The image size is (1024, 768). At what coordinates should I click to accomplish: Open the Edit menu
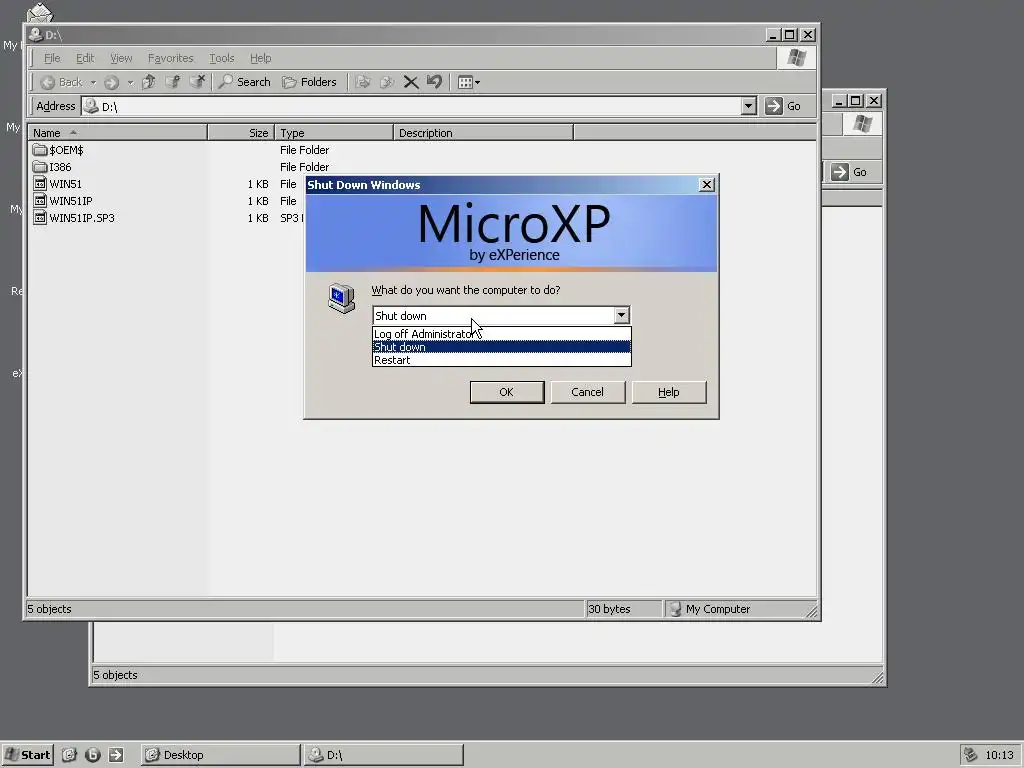tap(85, 58)
